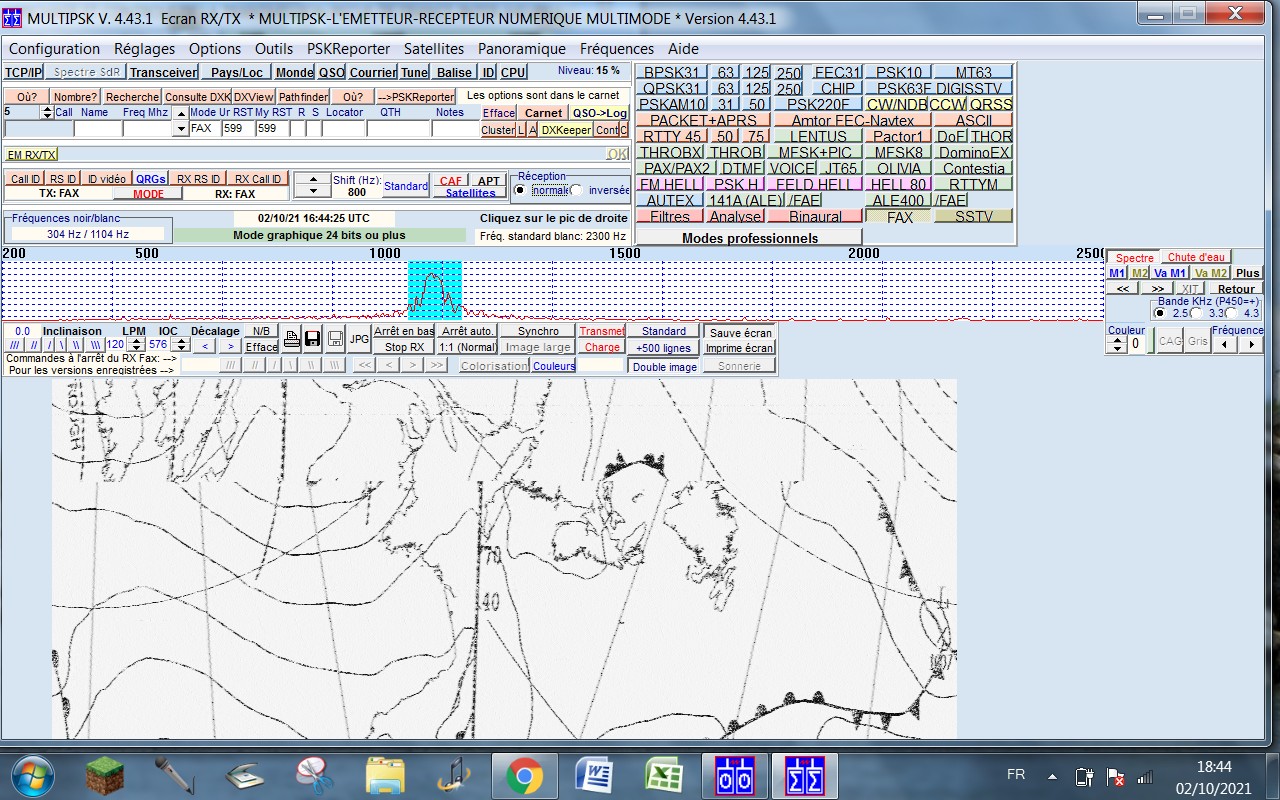
Task: Click the Stop RX button
Action: tap(404, 347)
